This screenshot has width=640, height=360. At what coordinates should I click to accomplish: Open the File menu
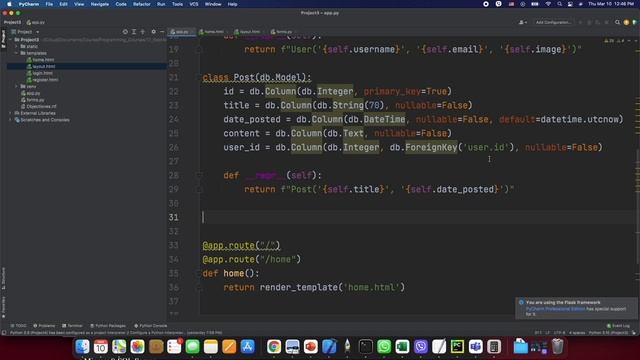49,4
